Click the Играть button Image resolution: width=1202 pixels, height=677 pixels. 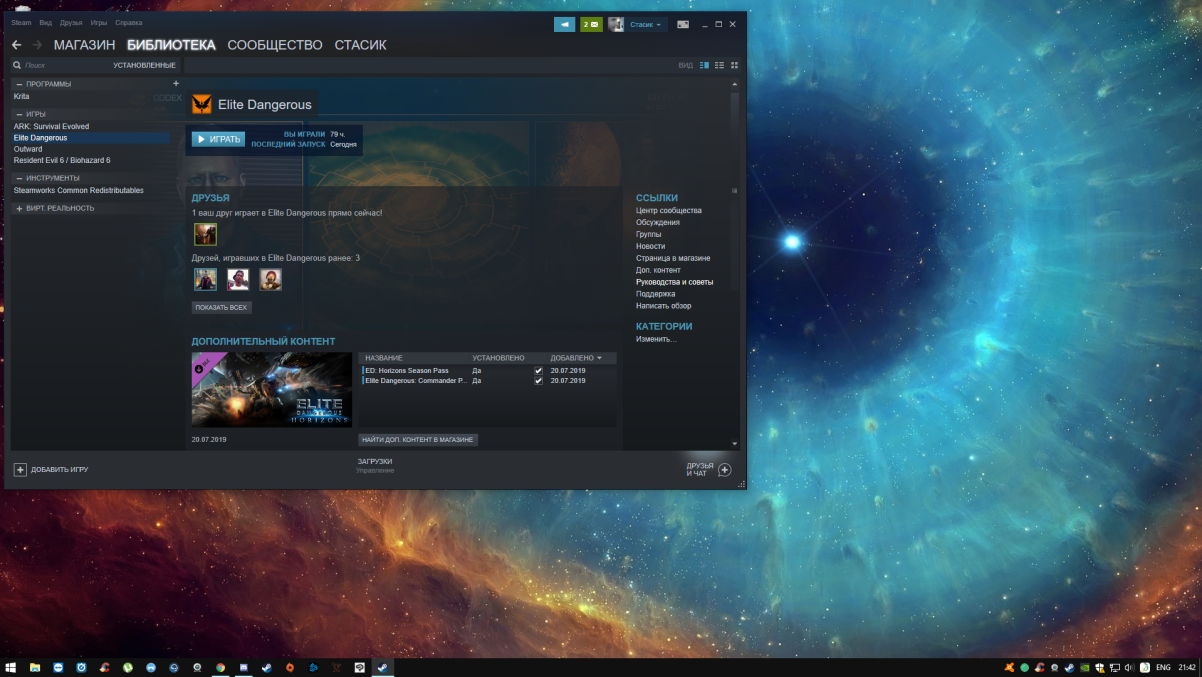click(218, 139)
